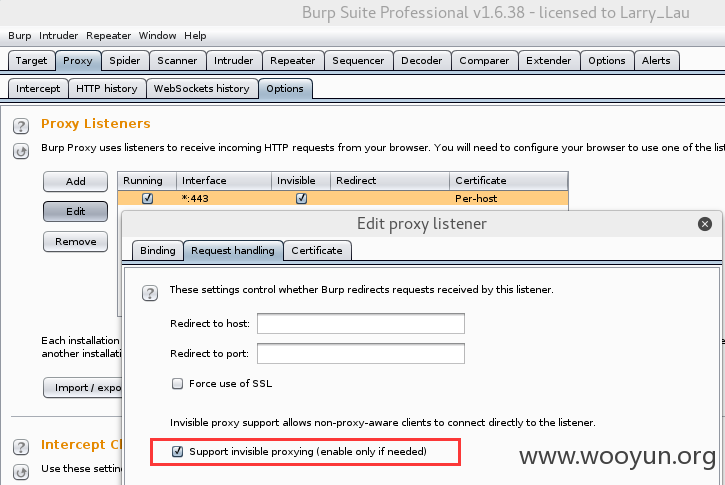The image size is (725, 485).
Task: Click the Running column header
Action: [147, 181]
